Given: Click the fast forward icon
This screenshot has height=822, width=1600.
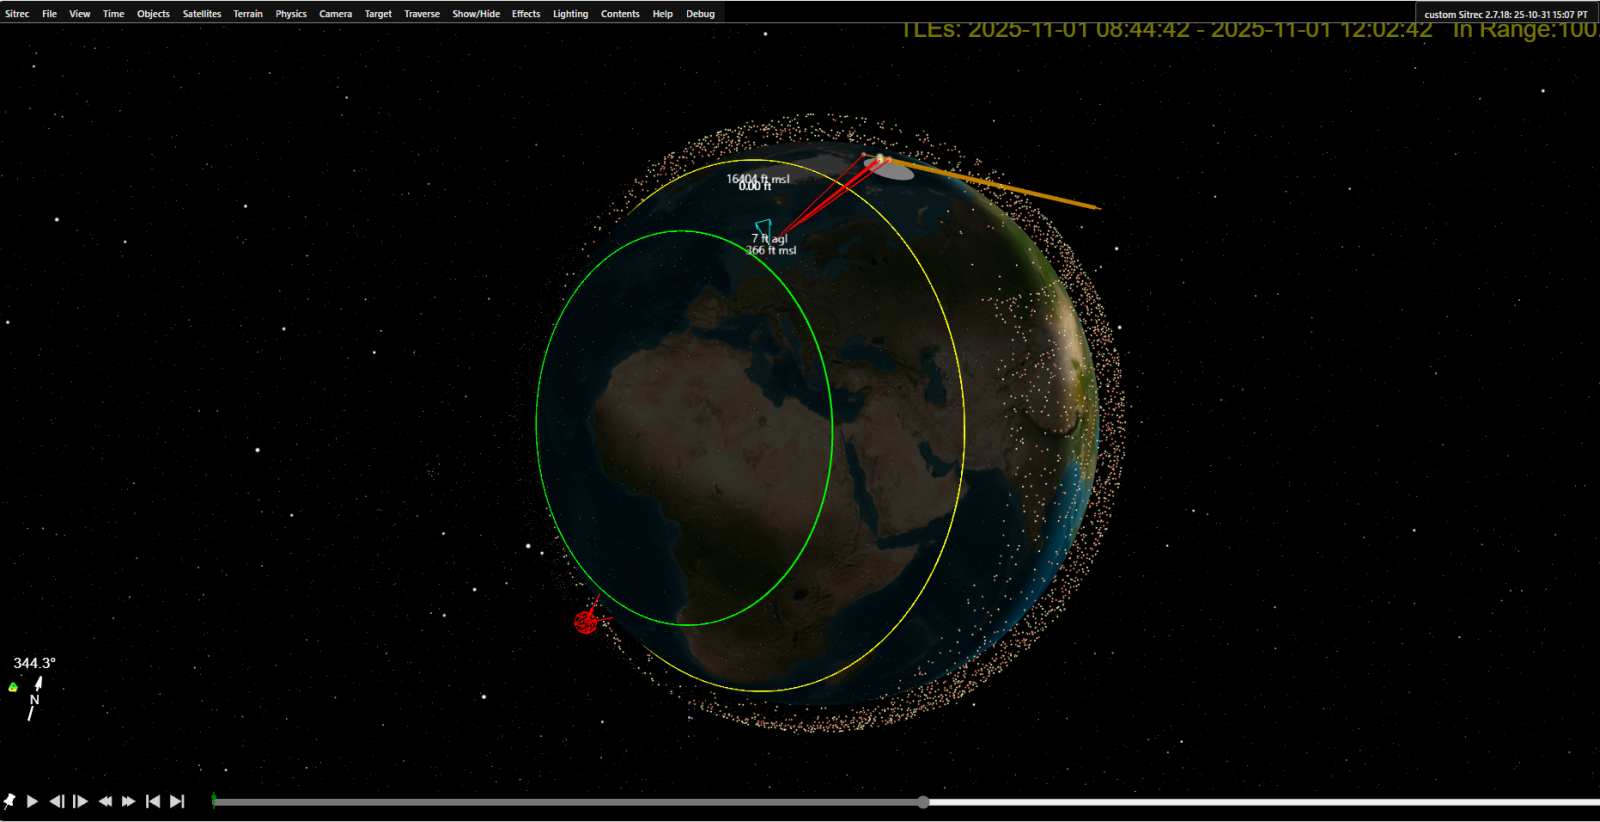Looking at the screenshot, I should tap(129, 801).
